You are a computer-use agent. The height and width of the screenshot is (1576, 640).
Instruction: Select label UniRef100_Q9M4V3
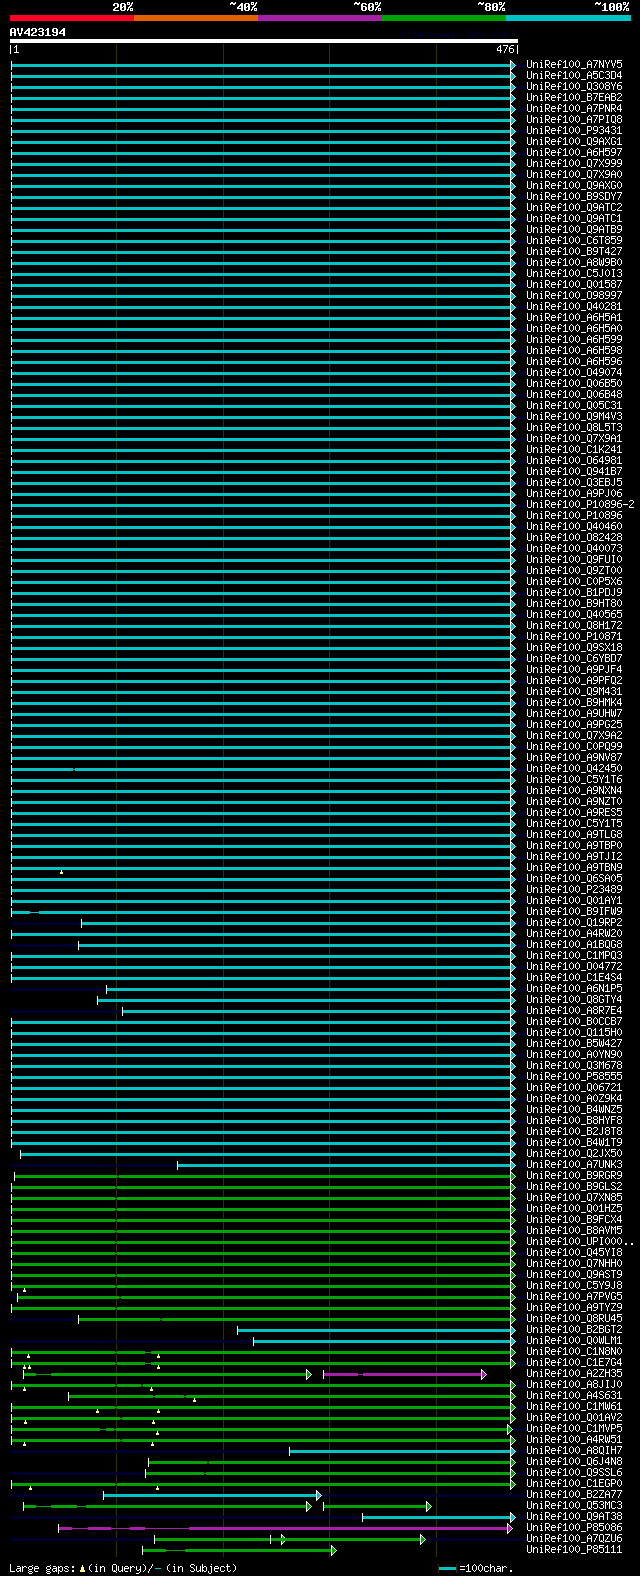click(574, 416)
